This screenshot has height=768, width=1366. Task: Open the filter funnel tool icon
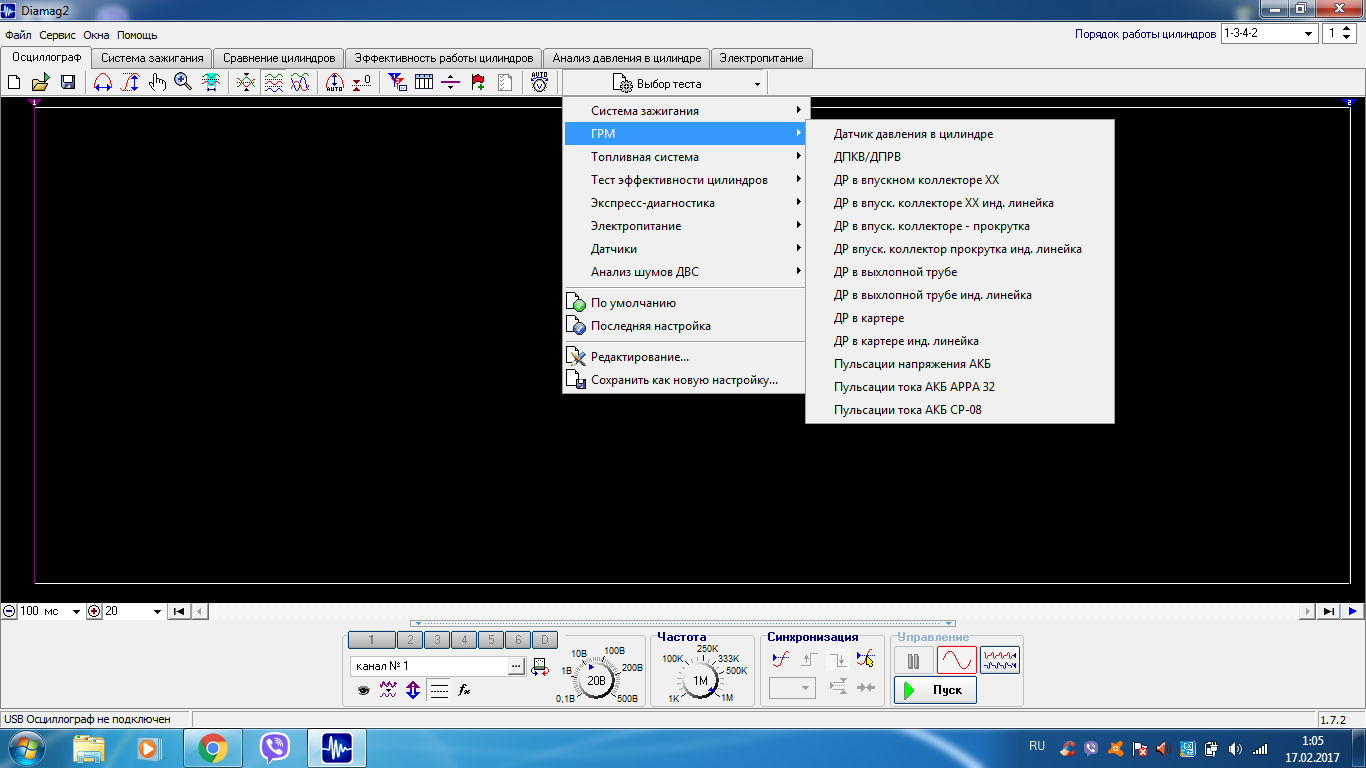click(397, 83)
